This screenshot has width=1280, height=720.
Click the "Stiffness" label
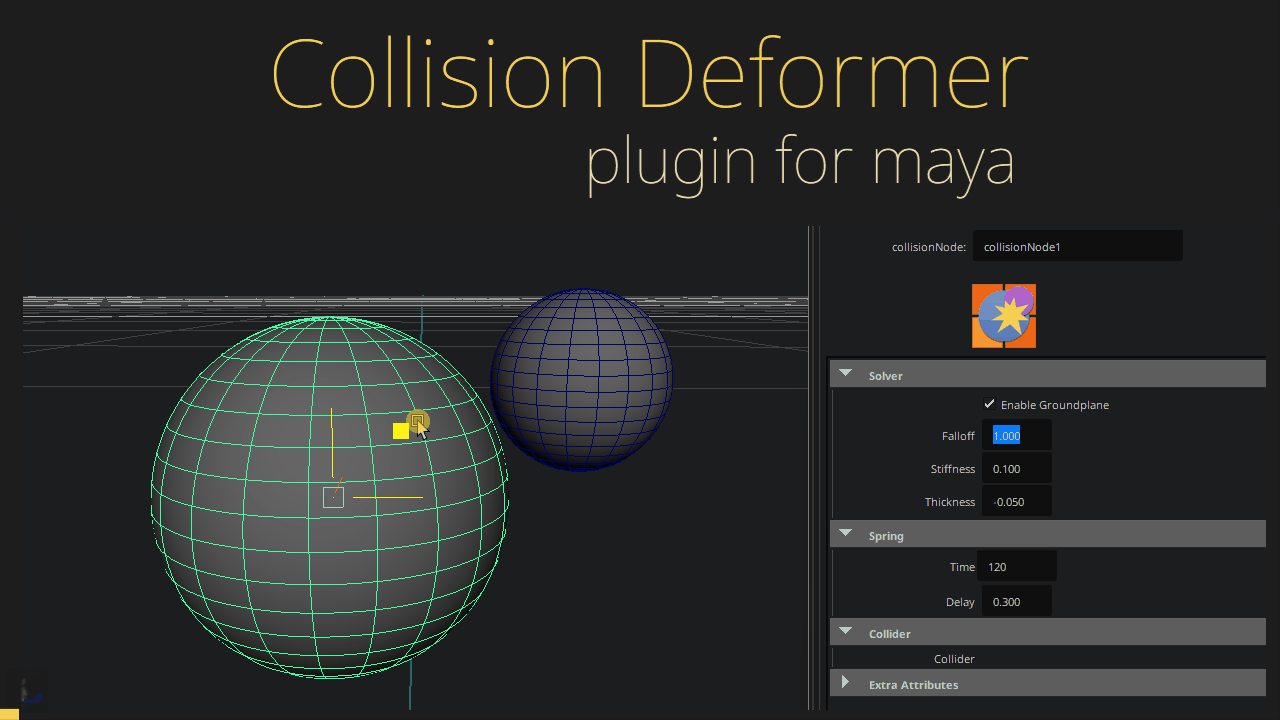tap(953, 469)
